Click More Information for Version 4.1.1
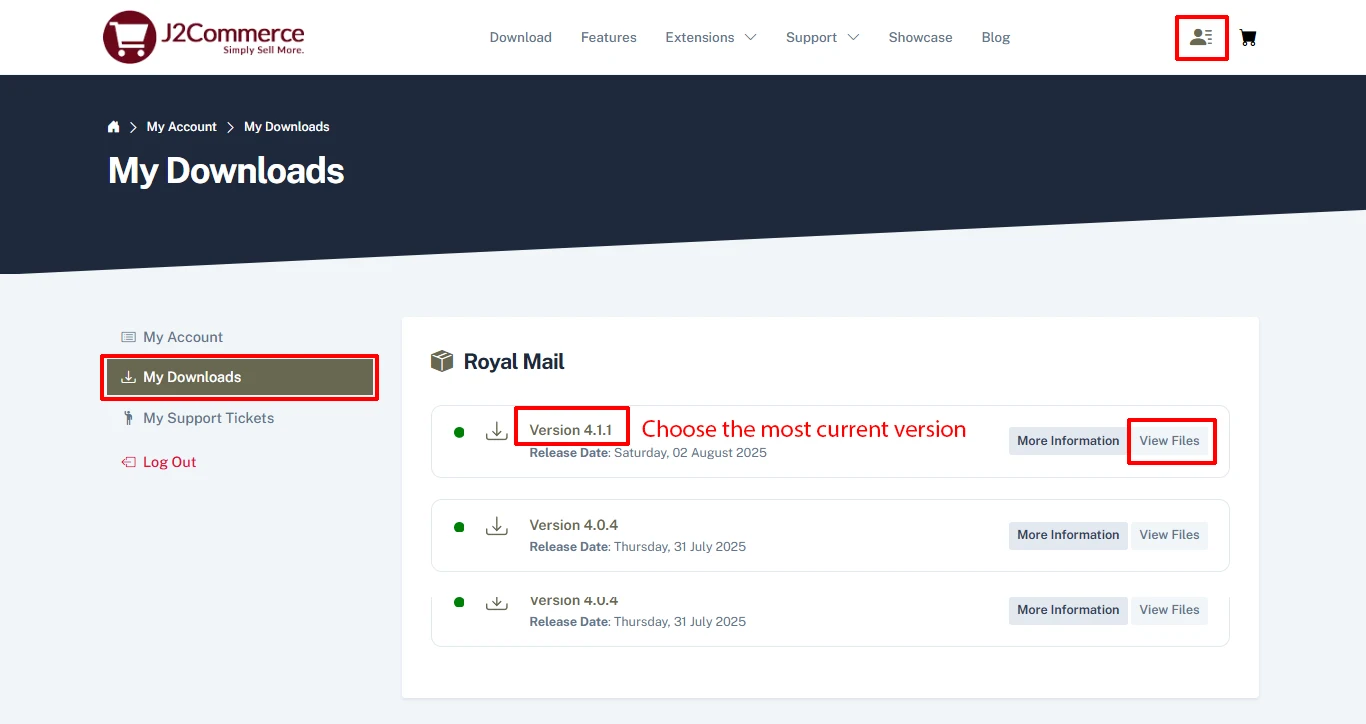Viewport: 1366px width, 724px height. click(1068, 441)
